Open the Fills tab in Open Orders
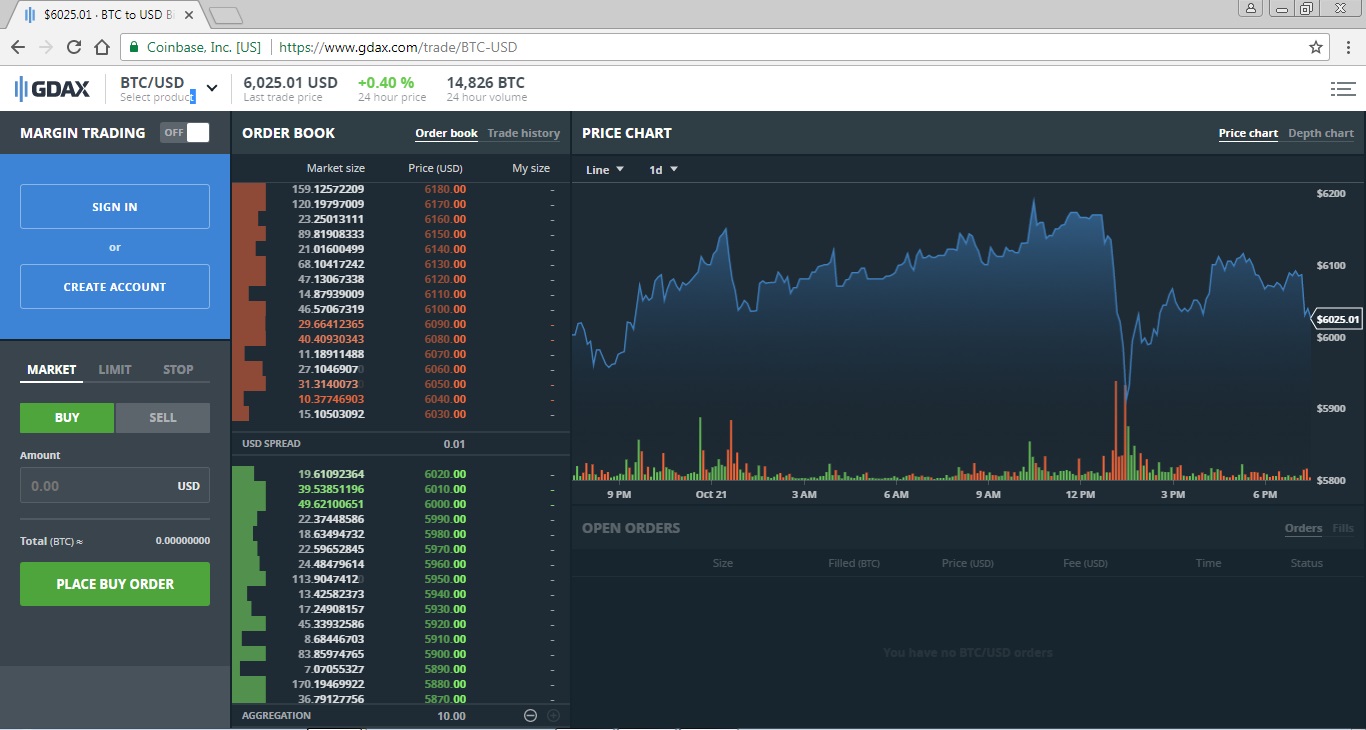This screenshot has width=1366, height=730. 1343,528
